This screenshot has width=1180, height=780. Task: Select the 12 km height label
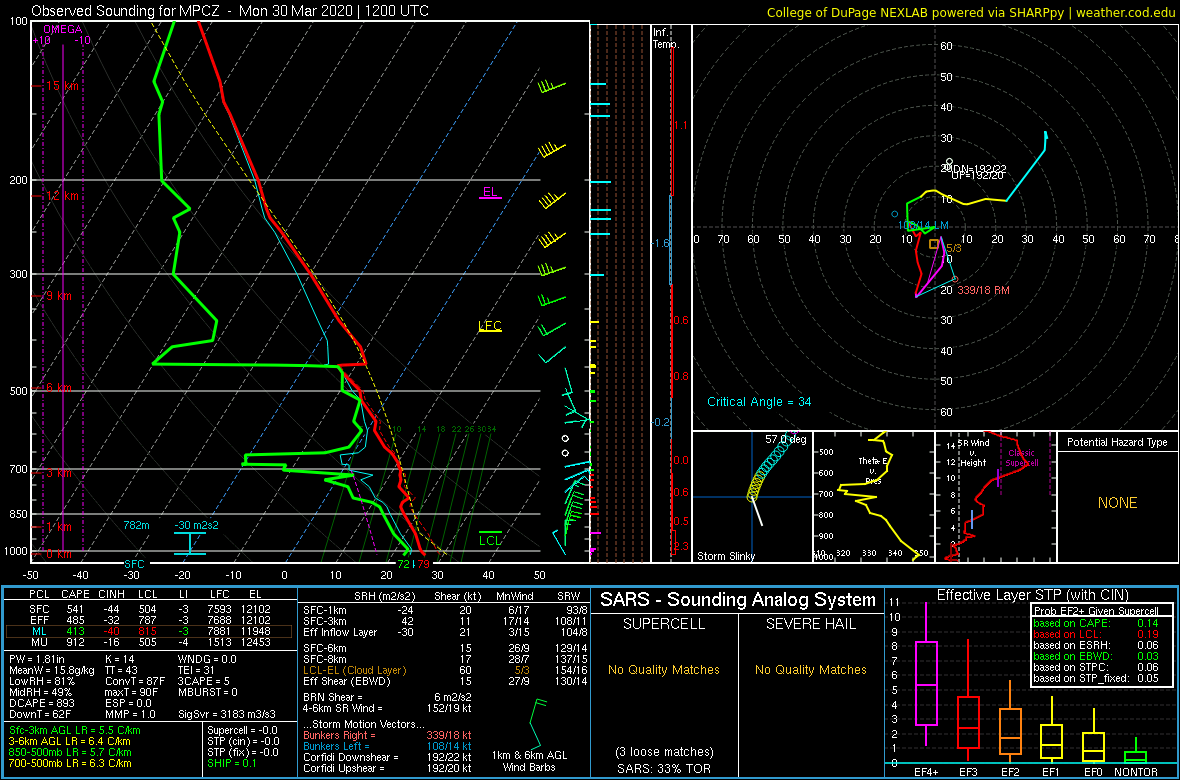pyautogui.click(x=62, y=196)
